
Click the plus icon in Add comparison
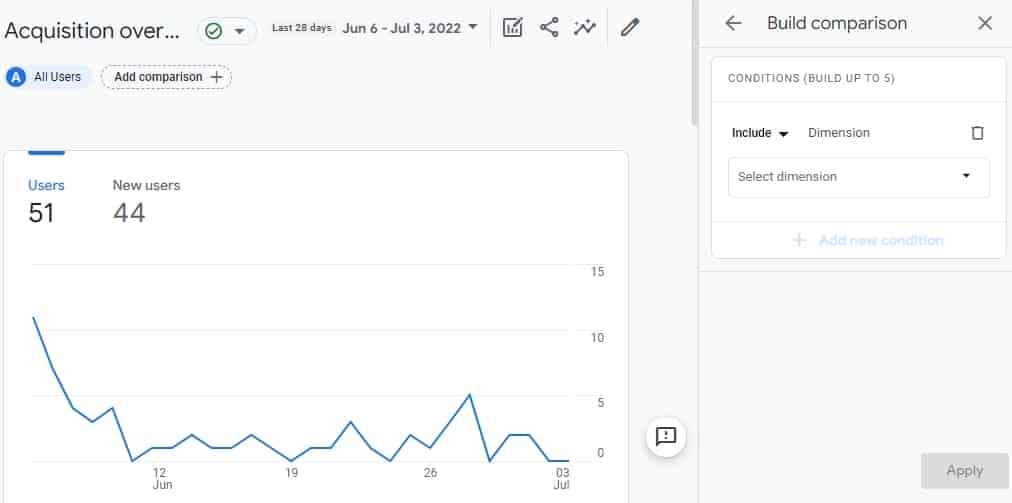click(x=216, y=77)
